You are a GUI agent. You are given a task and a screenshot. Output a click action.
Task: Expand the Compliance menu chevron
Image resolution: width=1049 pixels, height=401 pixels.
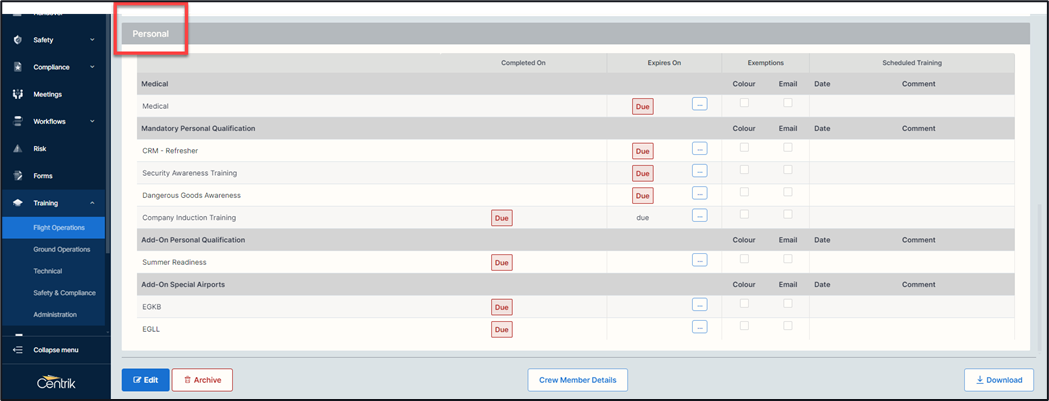(x=92, y=67)
